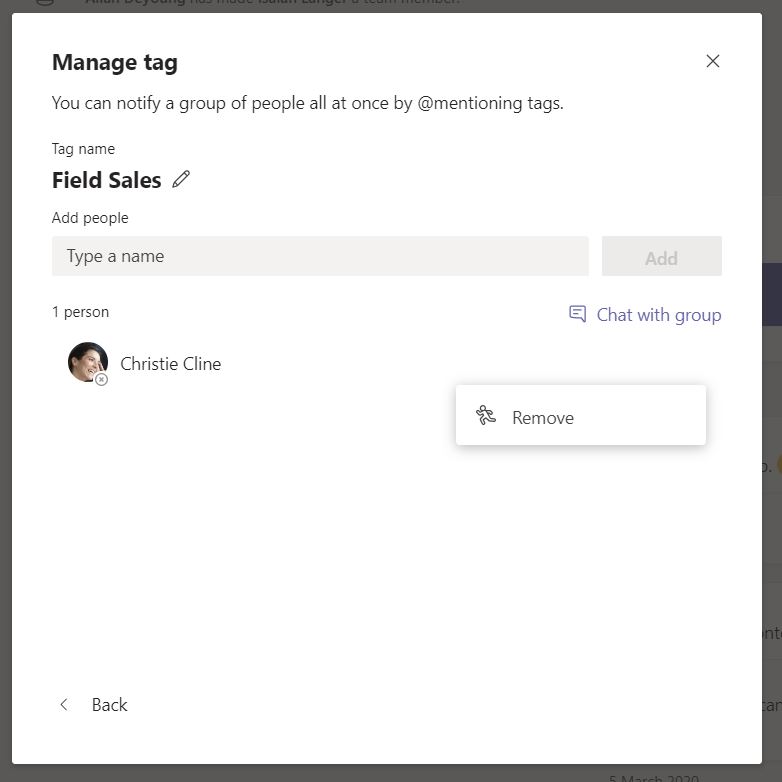The height and width of the screenshot is (782, 782).
Task: Click the 1 person count label
Action: (x=80, y=312)
